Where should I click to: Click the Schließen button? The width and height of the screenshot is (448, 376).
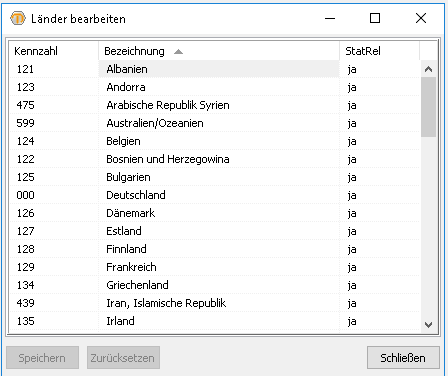click(x=403, y=358)
